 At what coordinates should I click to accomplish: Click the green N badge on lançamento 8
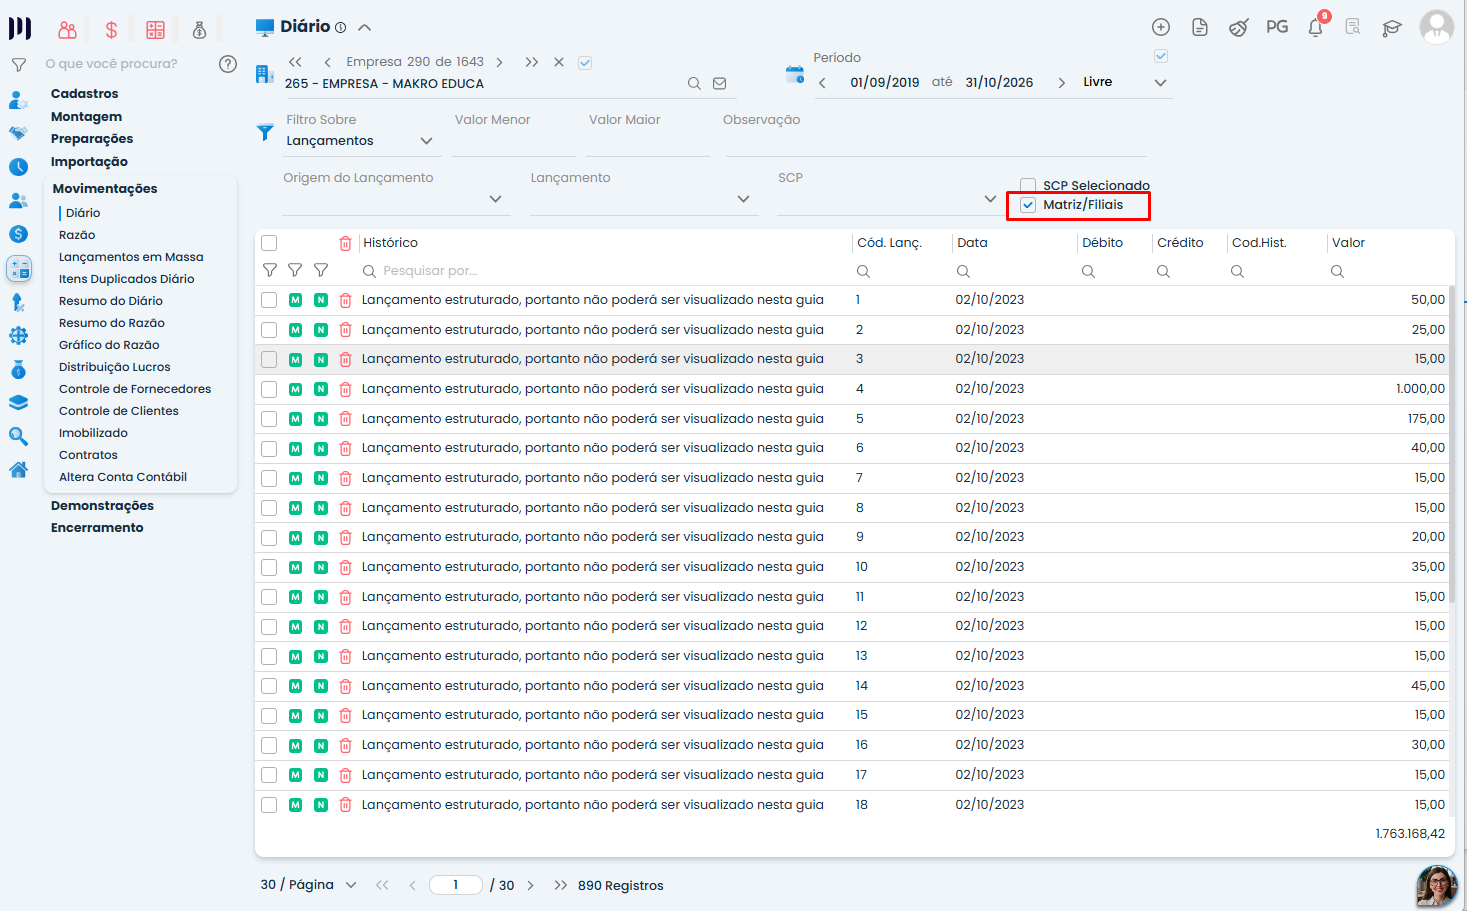point(321,508)
